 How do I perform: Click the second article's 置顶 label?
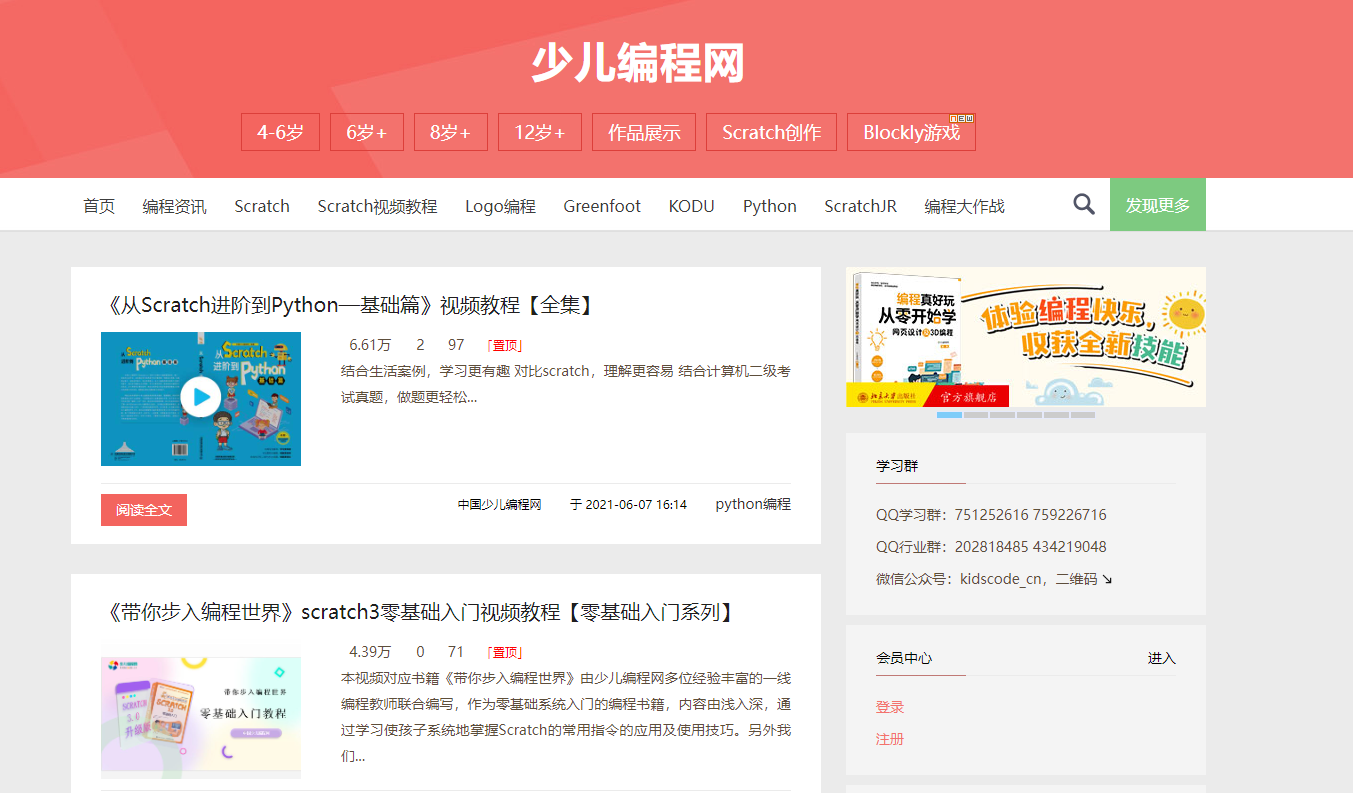coord(505,652)
